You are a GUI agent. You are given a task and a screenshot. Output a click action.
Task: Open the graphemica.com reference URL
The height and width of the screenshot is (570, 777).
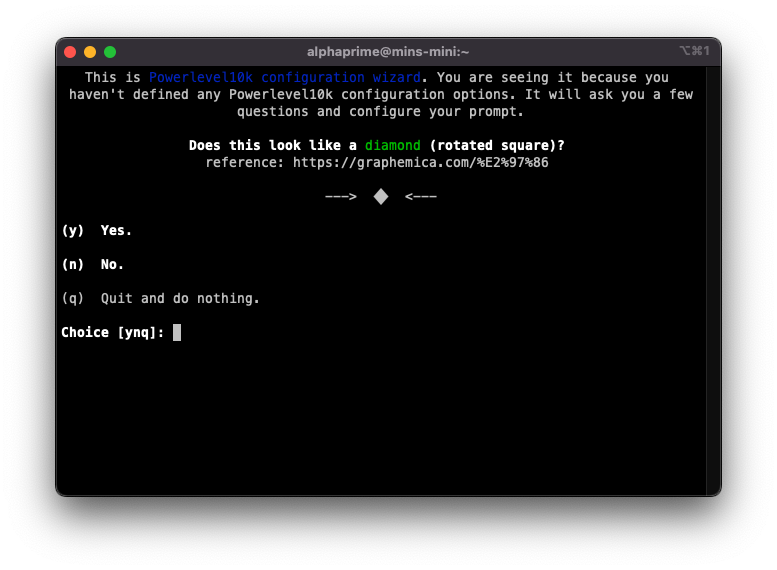(421, 163)
